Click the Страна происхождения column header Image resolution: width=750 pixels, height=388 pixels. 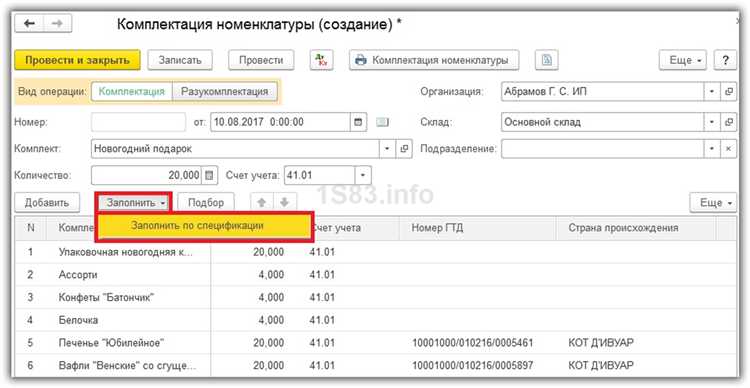(636, 228)
